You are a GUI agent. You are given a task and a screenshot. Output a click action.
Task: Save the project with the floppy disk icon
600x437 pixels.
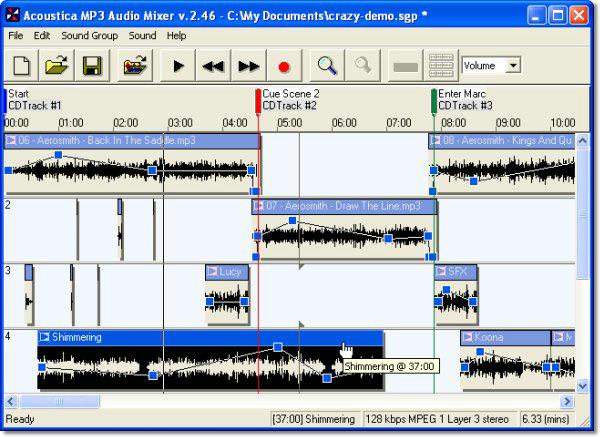[92, 66]
